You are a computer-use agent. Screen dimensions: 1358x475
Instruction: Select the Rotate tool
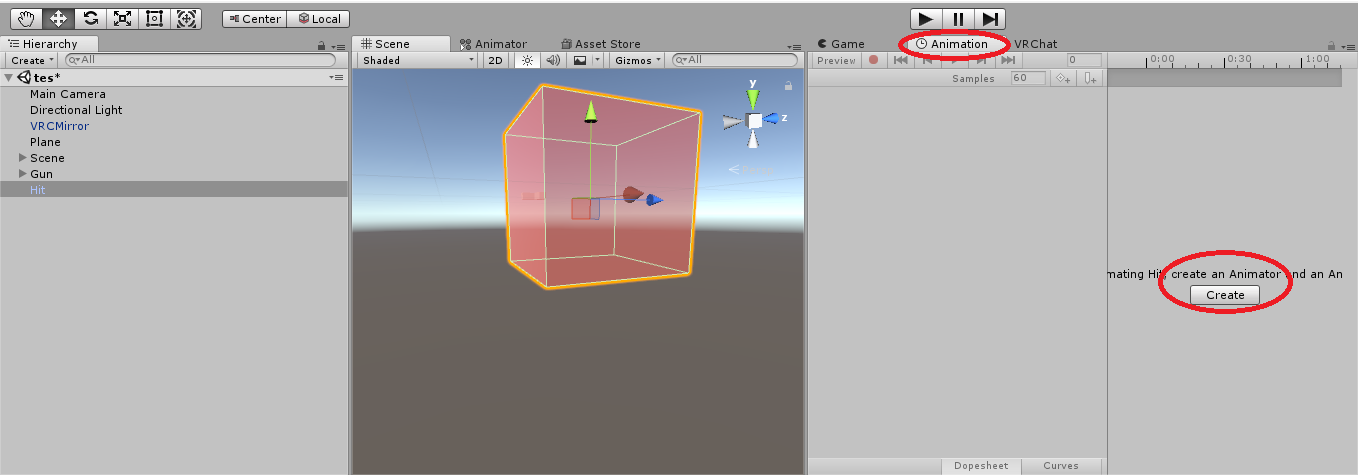90,18
